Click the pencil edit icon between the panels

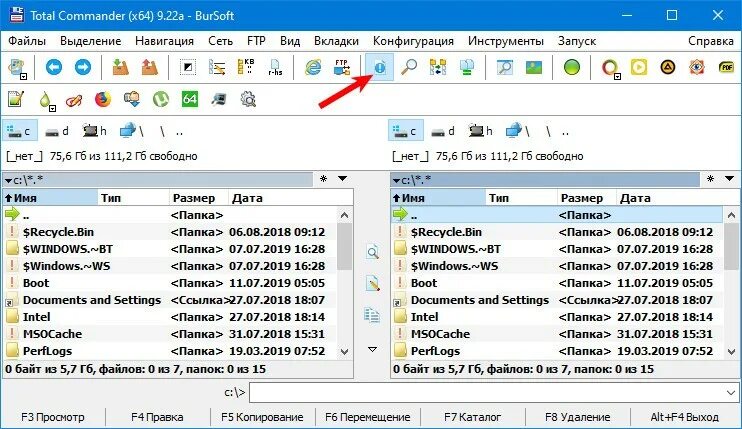(x=372, y=284)
